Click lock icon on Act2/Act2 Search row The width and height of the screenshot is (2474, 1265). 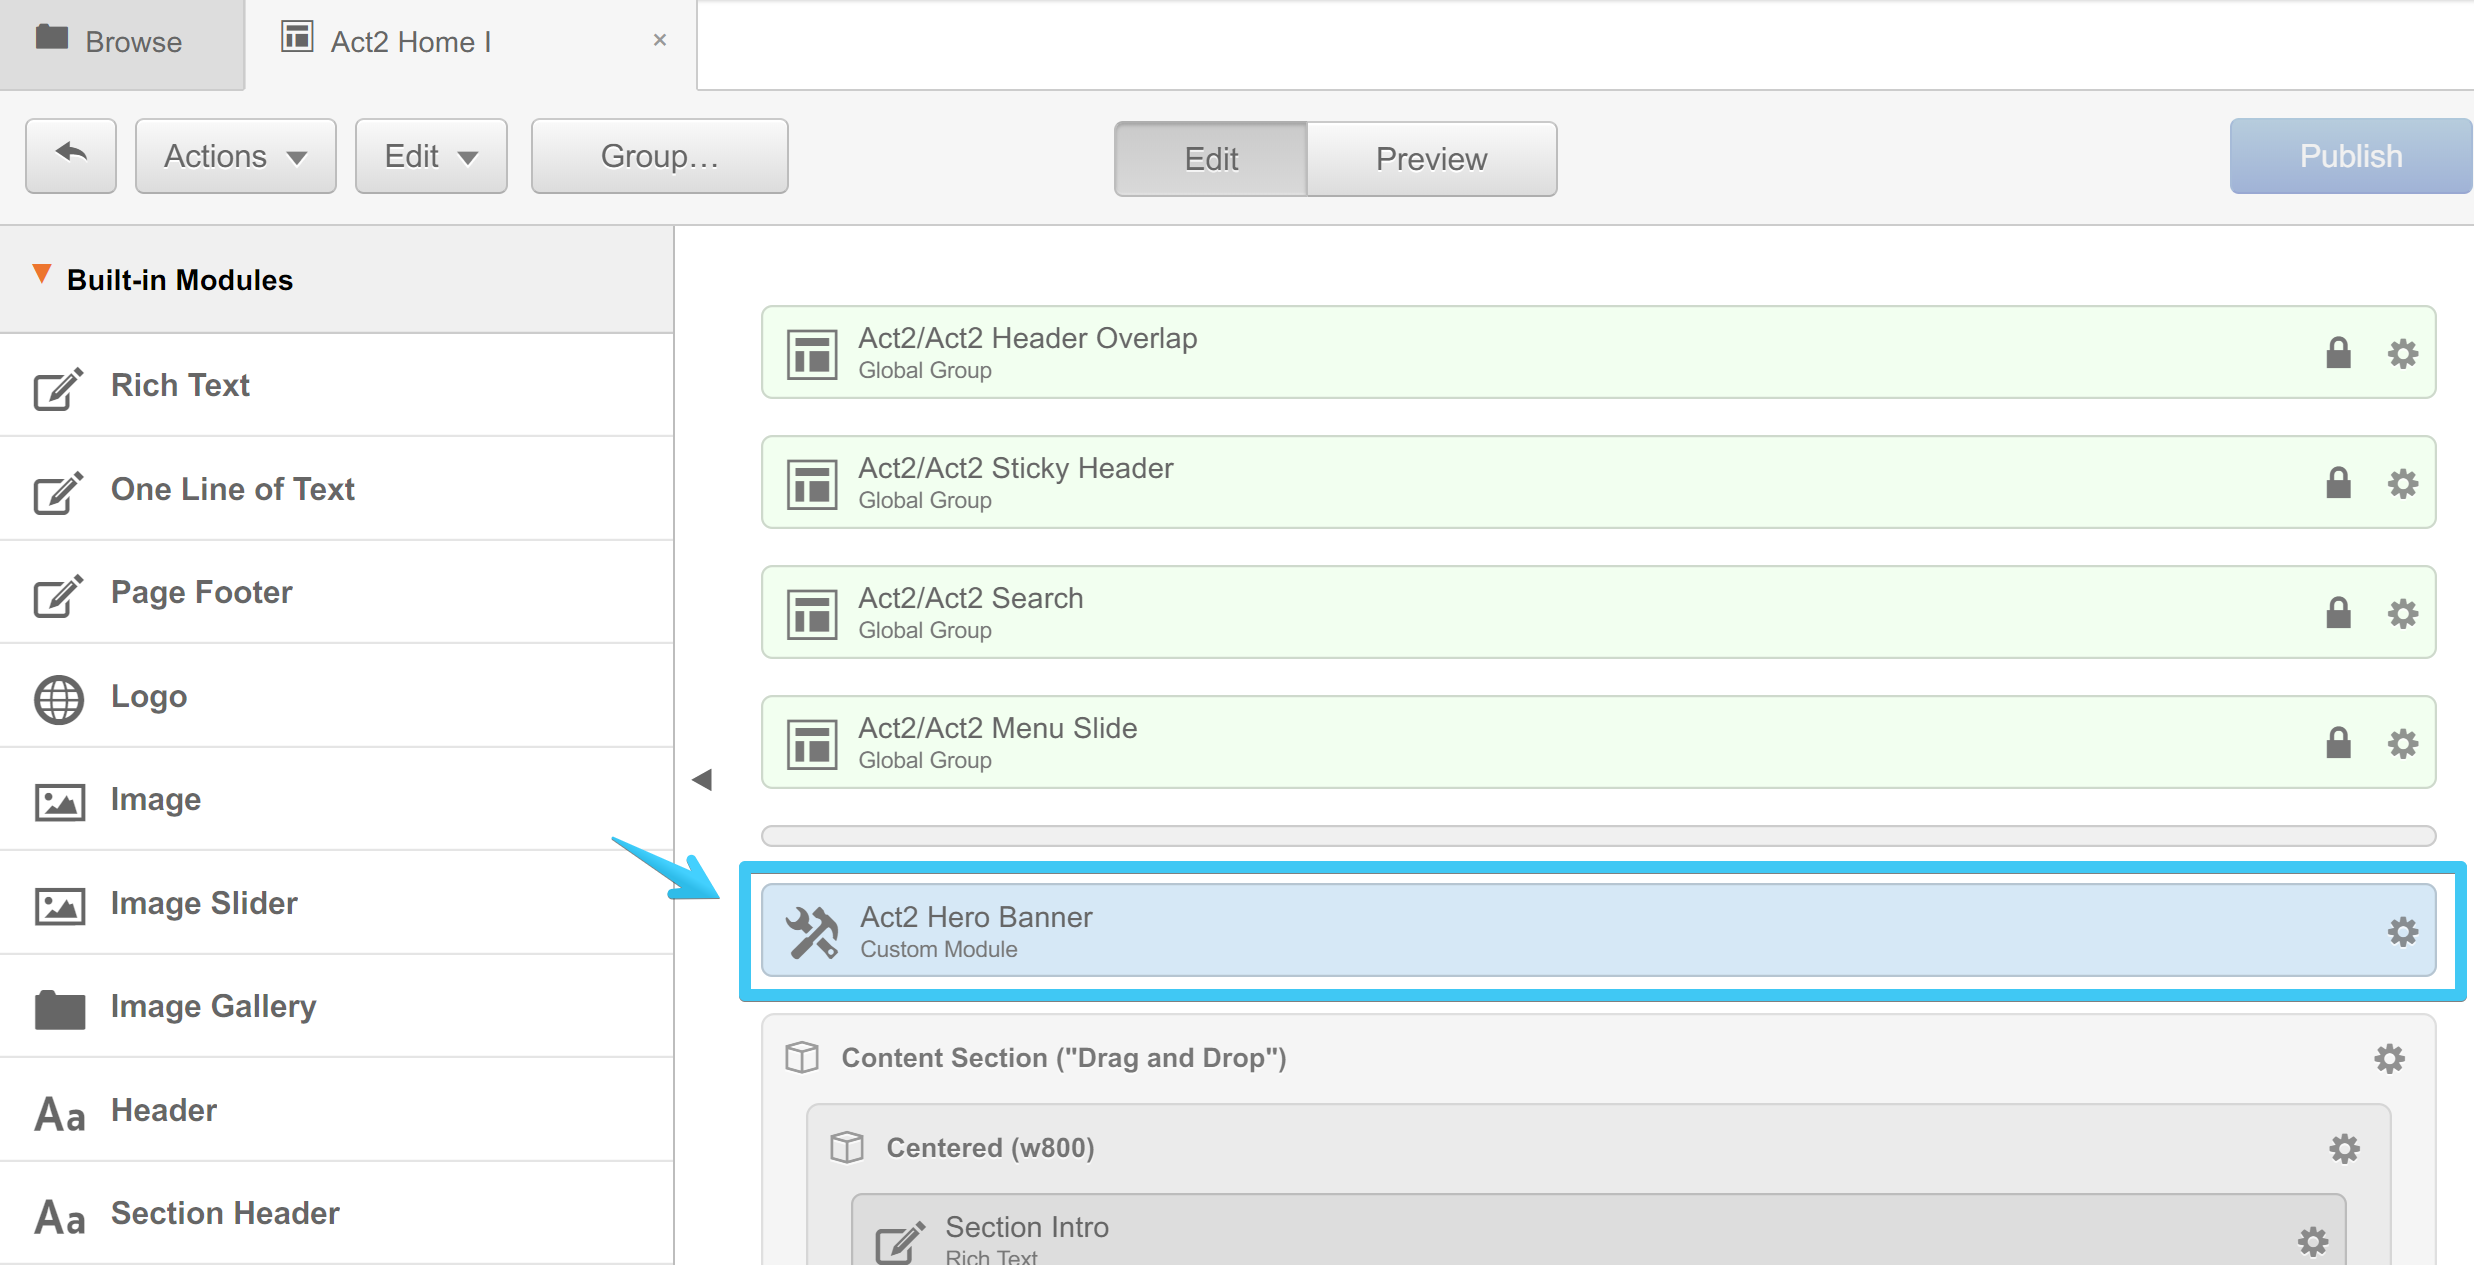click(x=2338, y=613)
